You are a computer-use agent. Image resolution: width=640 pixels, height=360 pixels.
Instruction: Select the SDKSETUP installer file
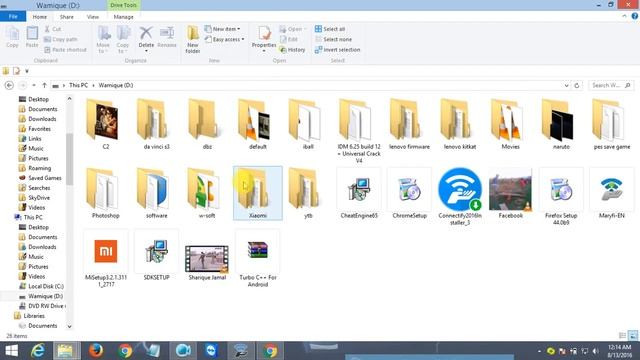156,256
